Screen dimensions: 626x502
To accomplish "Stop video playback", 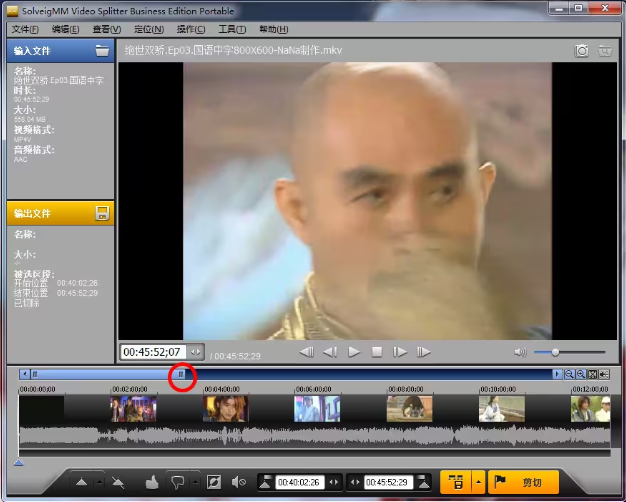I will pyautogui.click(x=377, y=352).
